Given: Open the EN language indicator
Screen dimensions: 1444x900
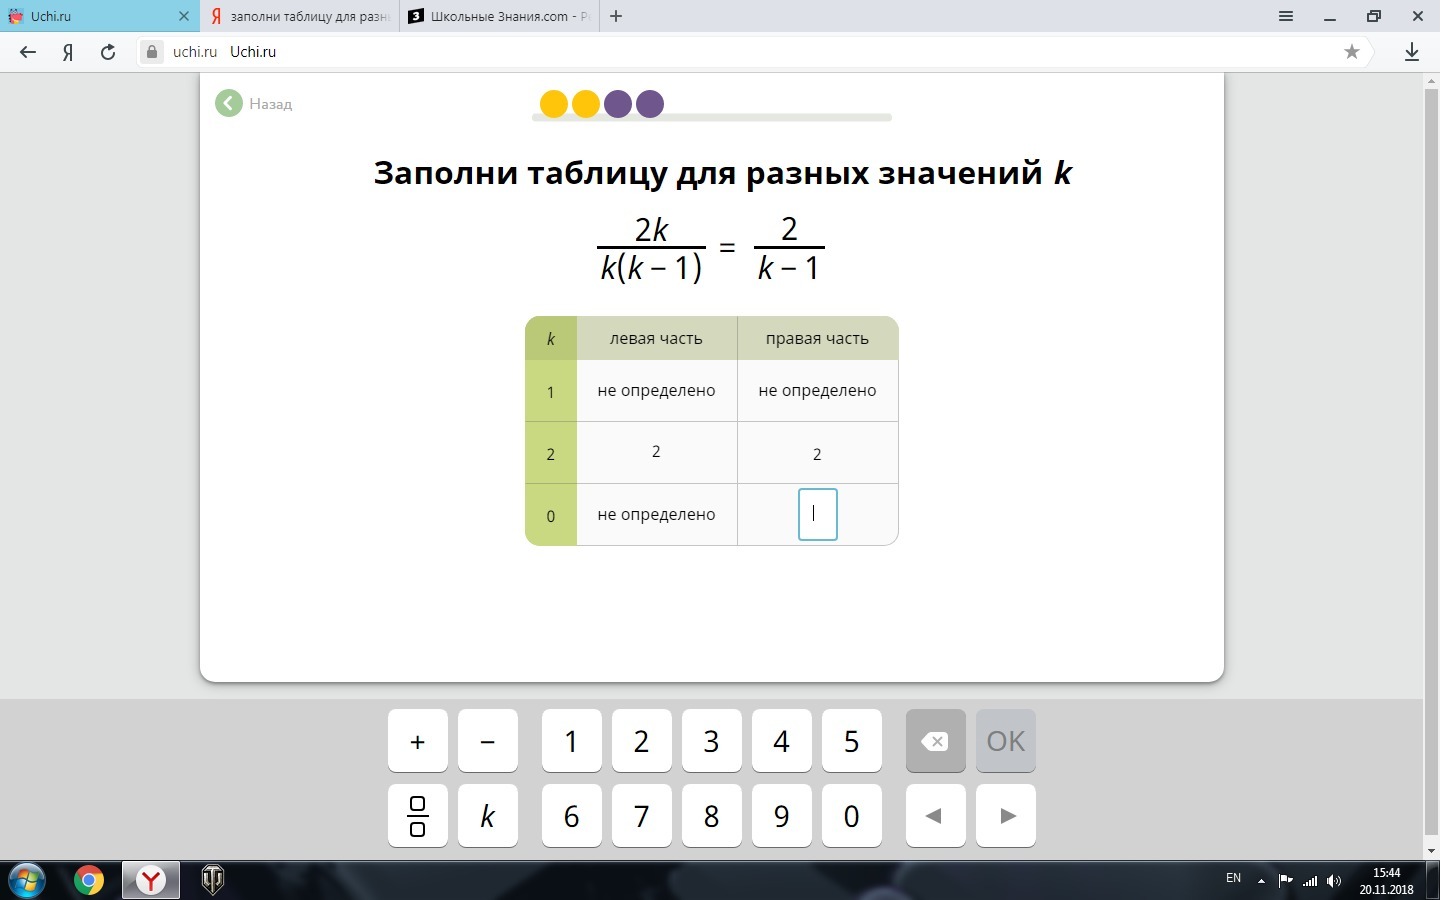Looking at the screenshot, I should click(1233, 878).
